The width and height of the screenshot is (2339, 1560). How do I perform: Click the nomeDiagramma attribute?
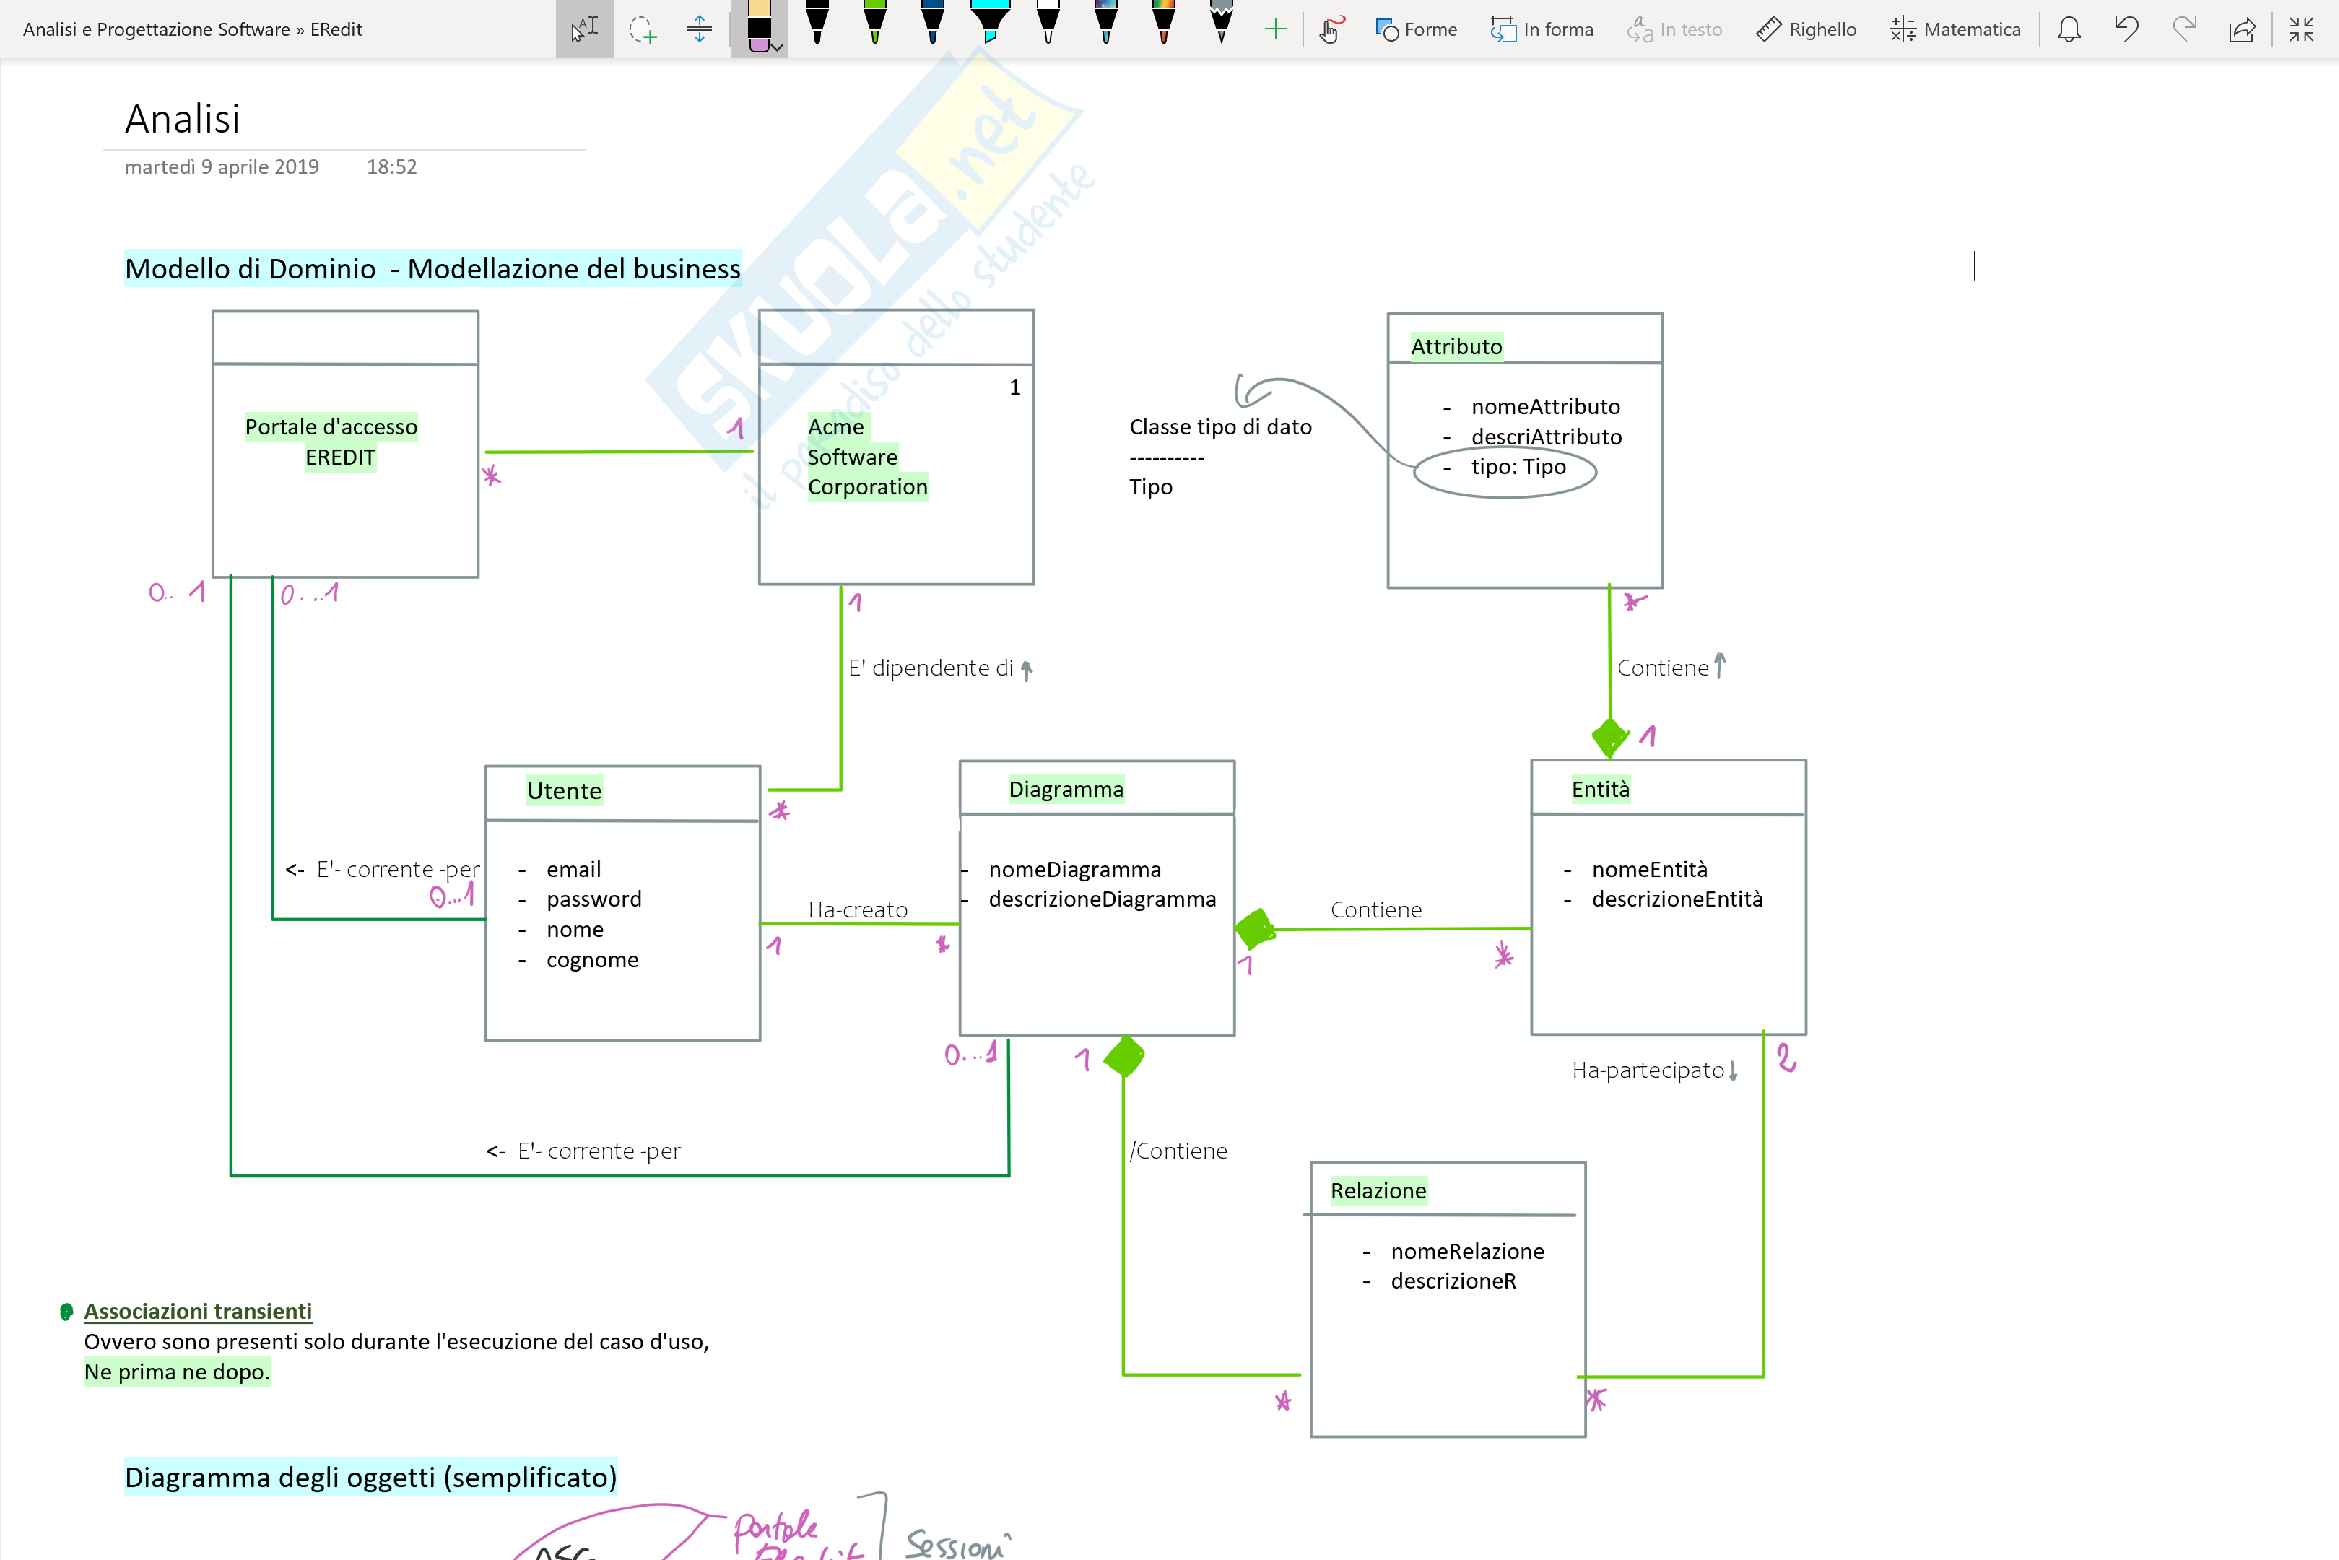click(x=1075, y=869)
